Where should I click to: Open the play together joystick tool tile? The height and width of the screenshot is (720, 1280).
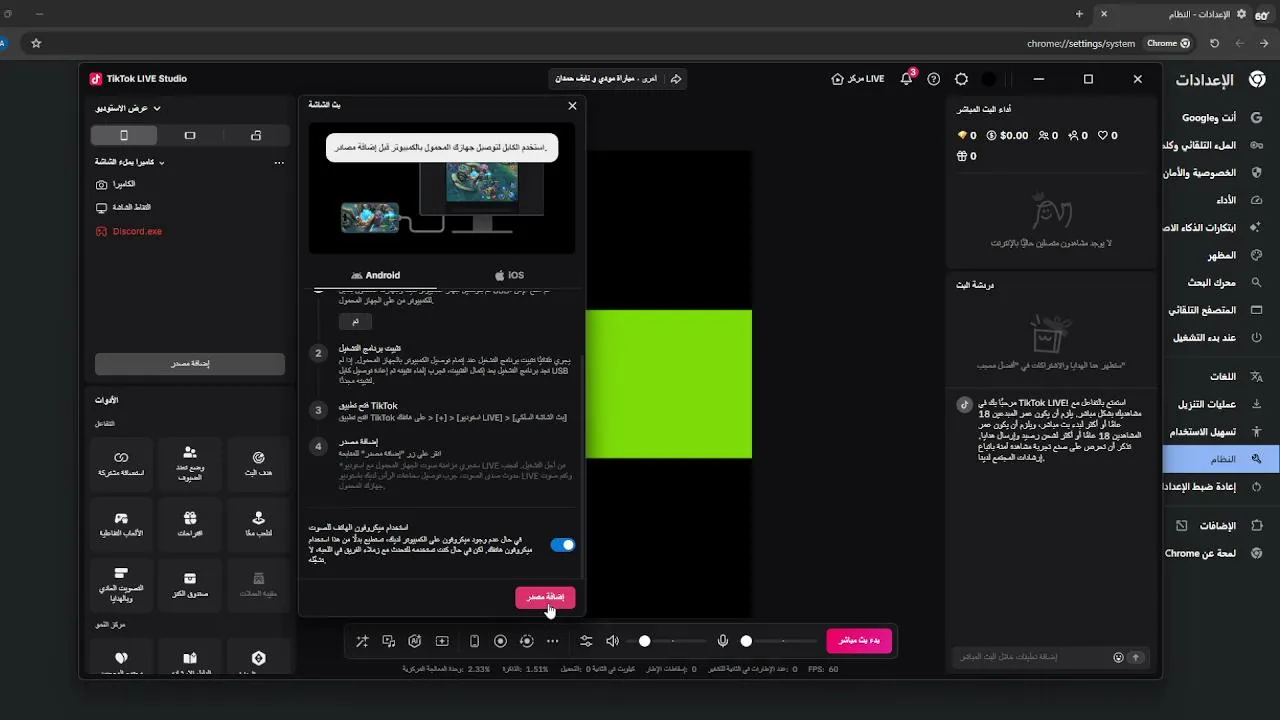click(258, 525)
